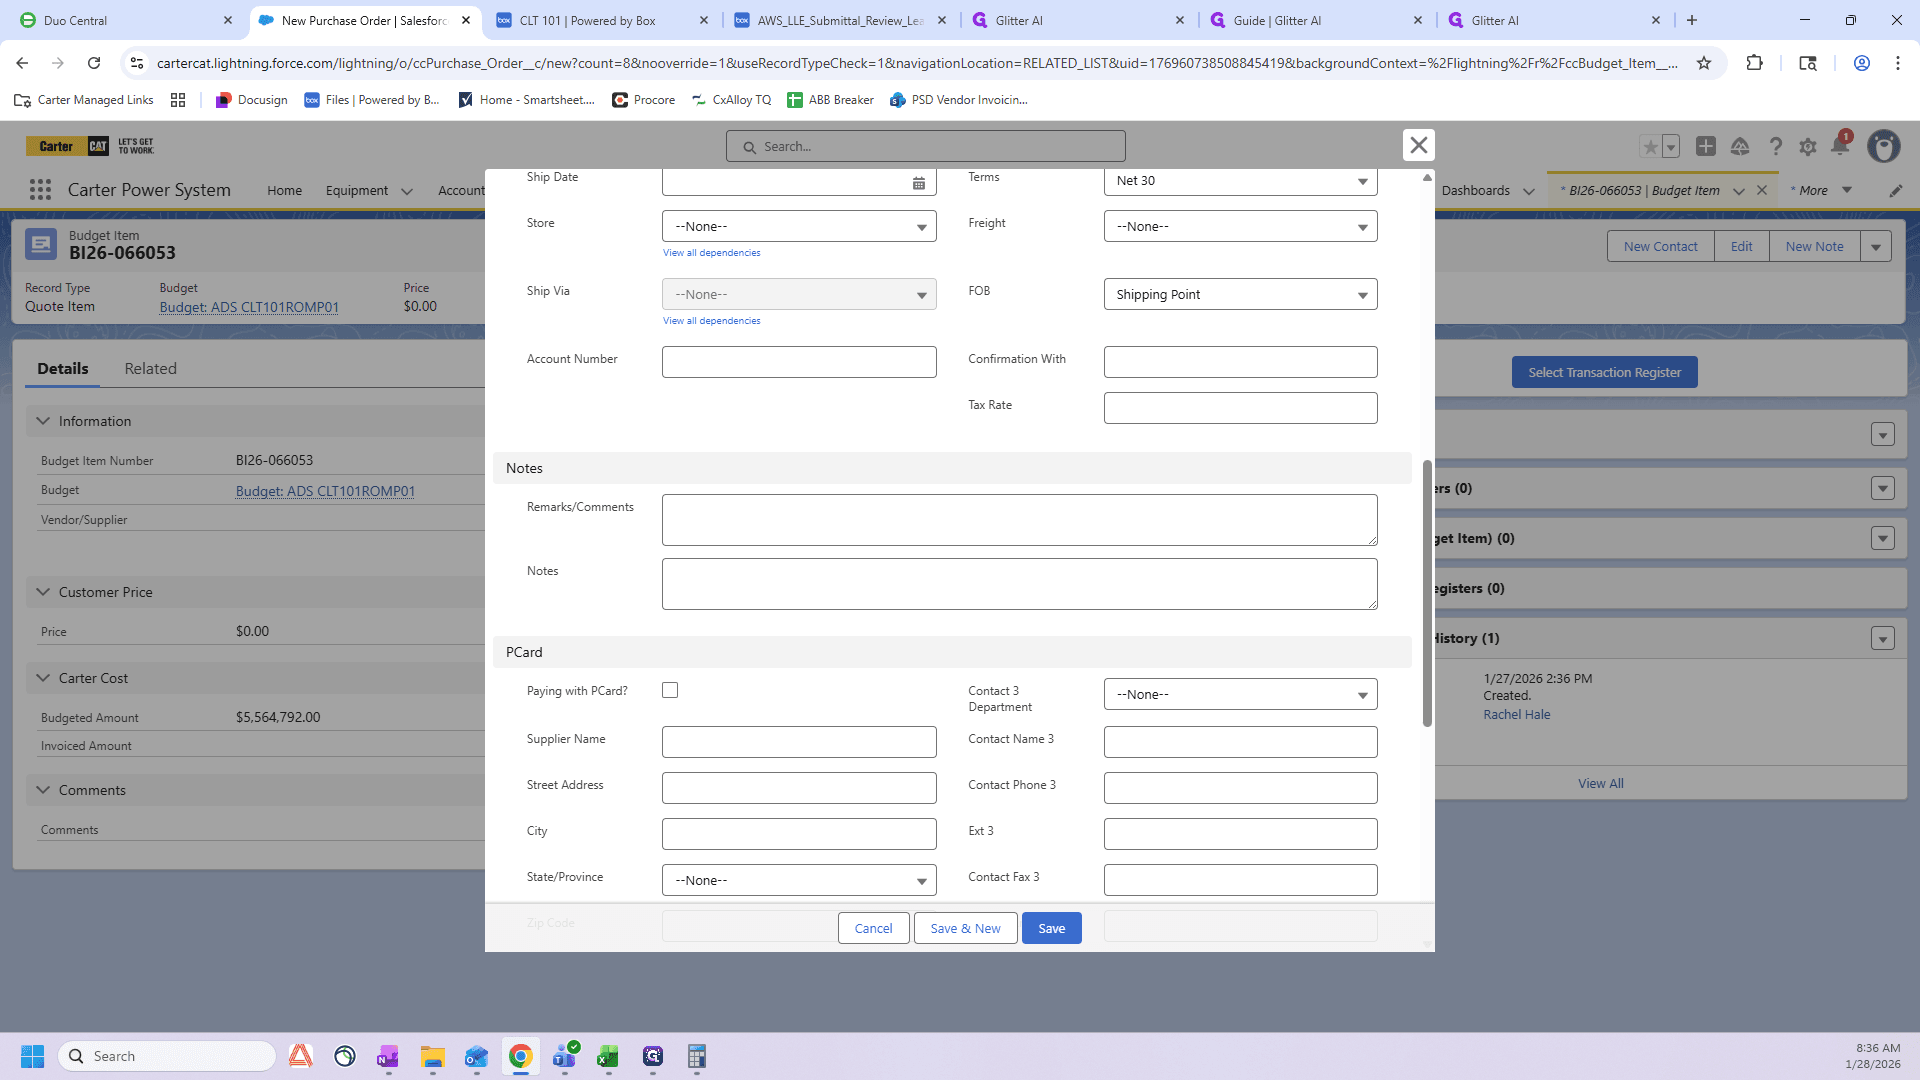The width and height of the screenshot is (1920, 1080).
Task: Open the user profile avatar
Action: click(x=1884, y=146)
